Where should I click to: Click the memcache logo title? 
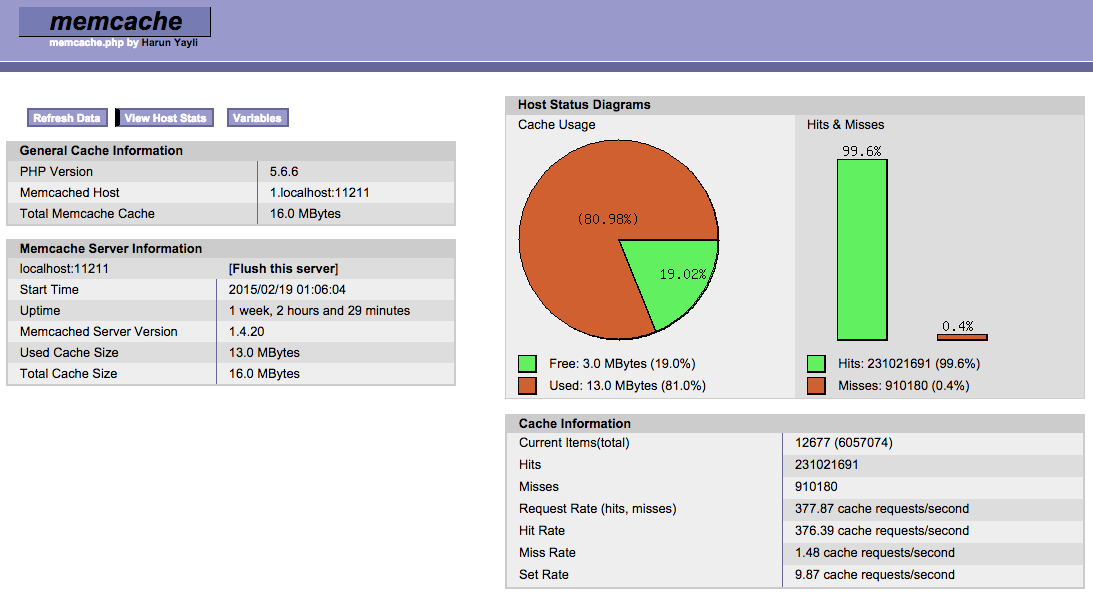tap(115, 22)
